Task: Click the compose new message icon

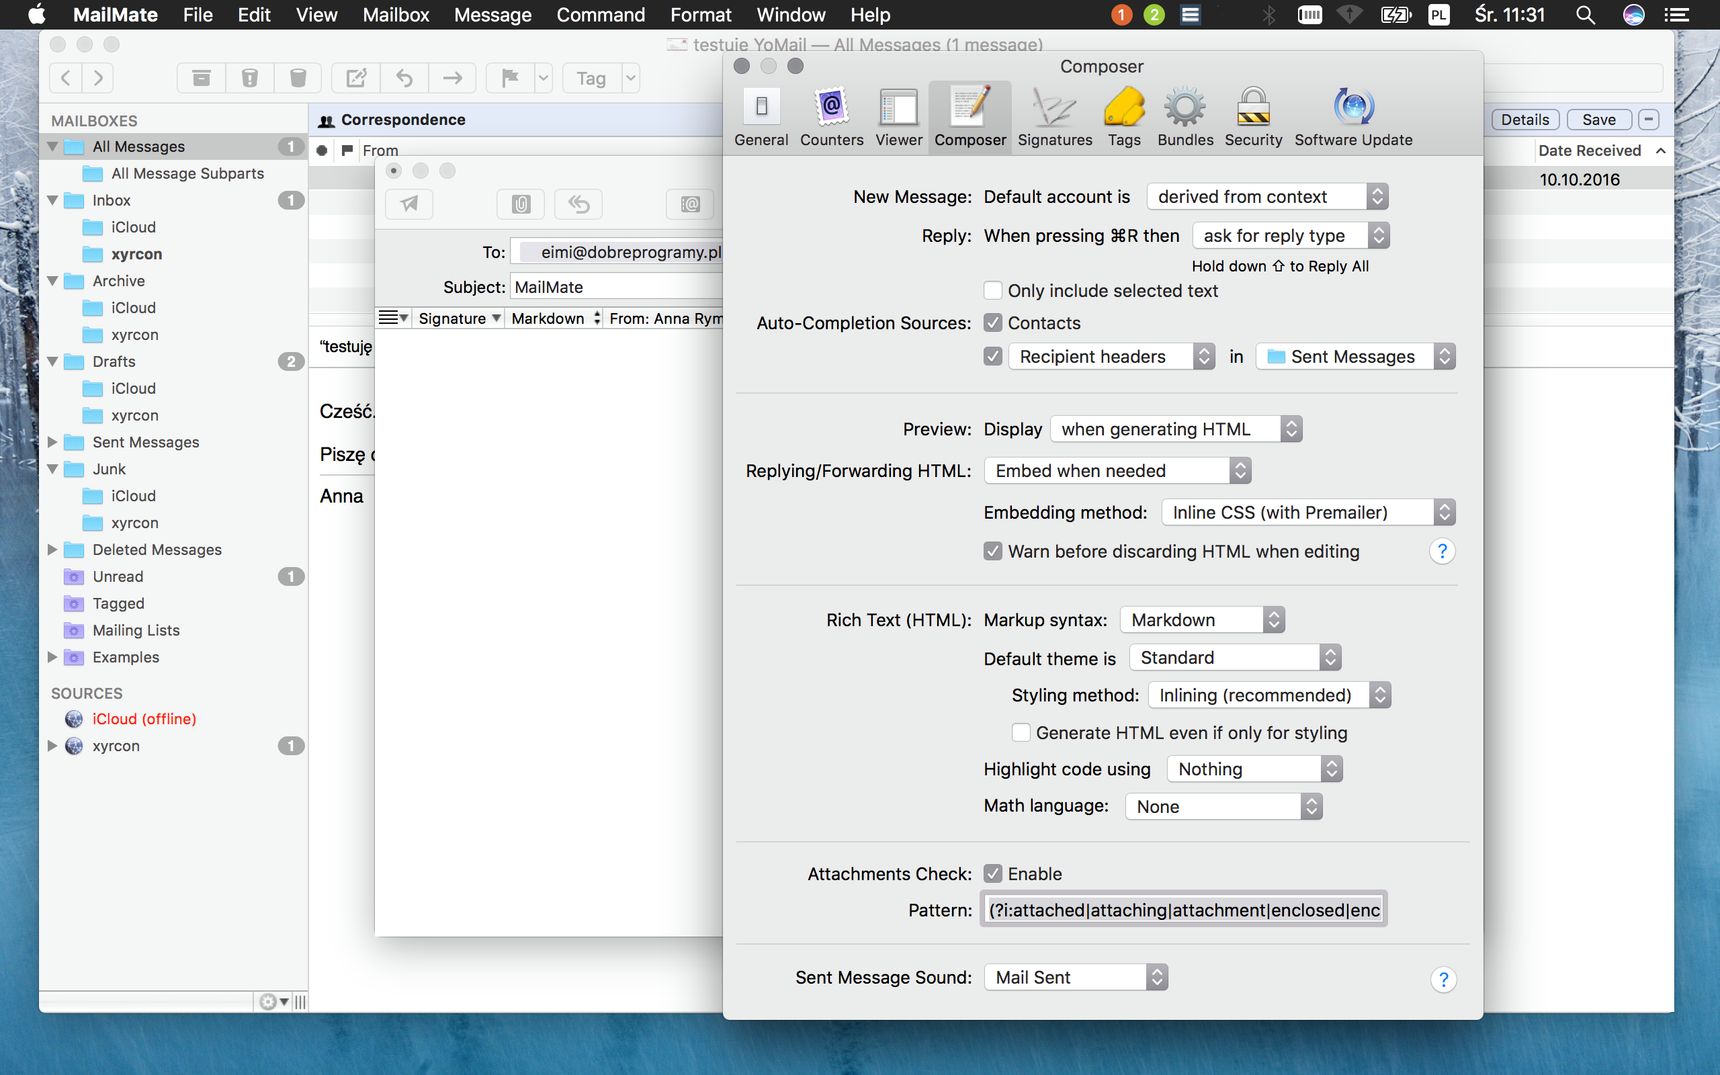Action: [x=356, y=78]
